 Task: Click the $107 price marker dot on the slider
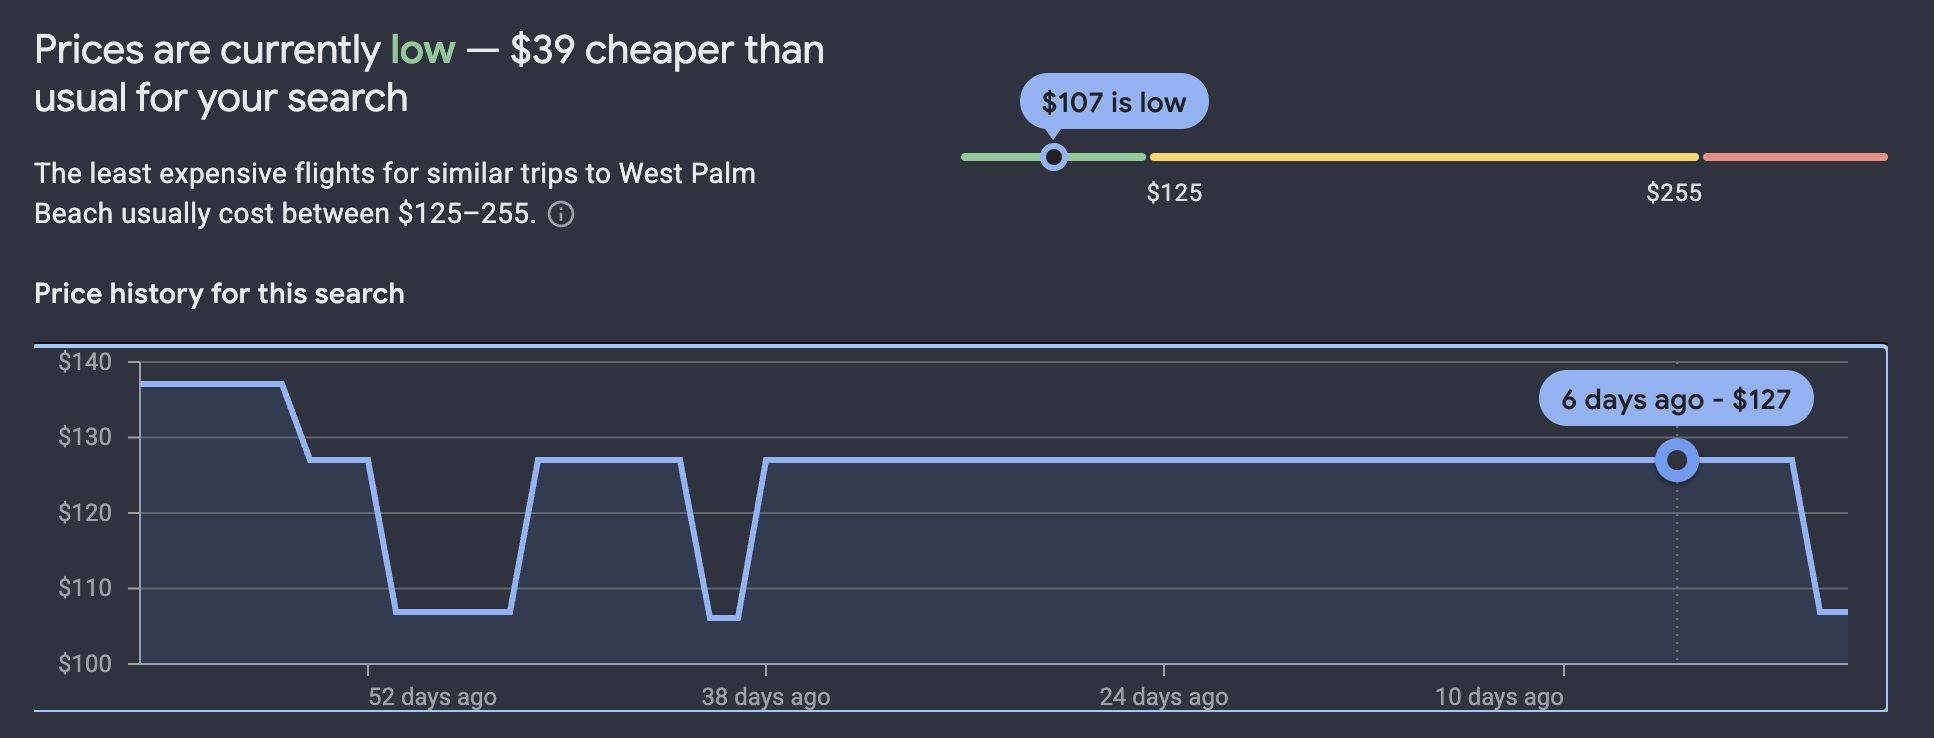(1052, 156)
